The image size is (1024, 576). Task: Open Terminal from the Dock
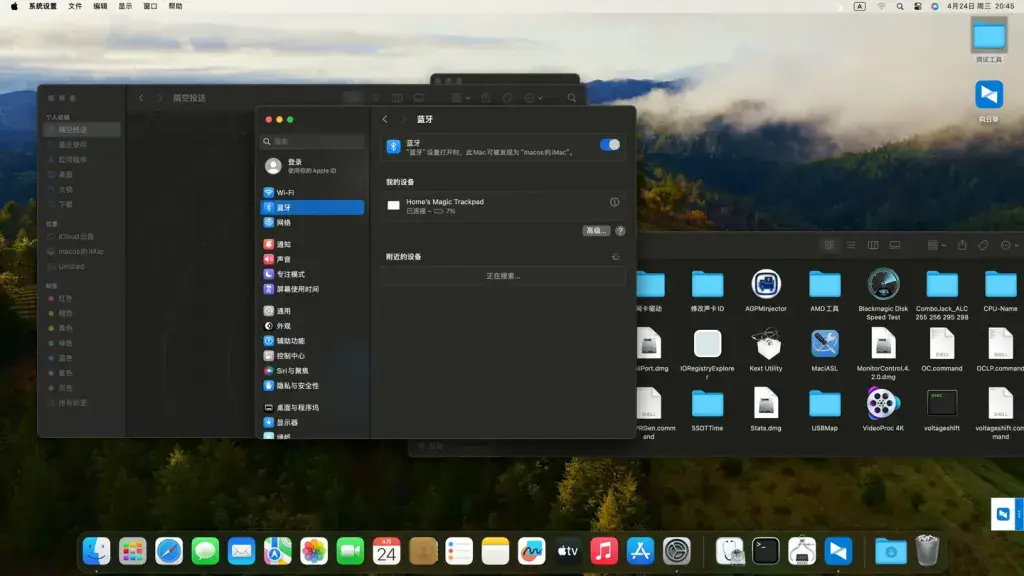765,551
